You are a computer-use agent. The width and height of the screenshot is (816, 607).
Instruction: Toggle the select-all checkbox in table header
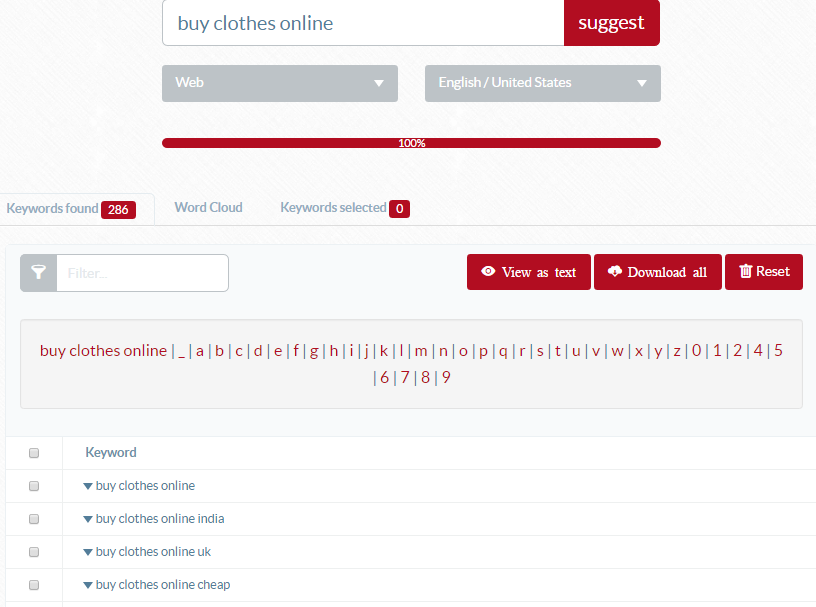34,453
